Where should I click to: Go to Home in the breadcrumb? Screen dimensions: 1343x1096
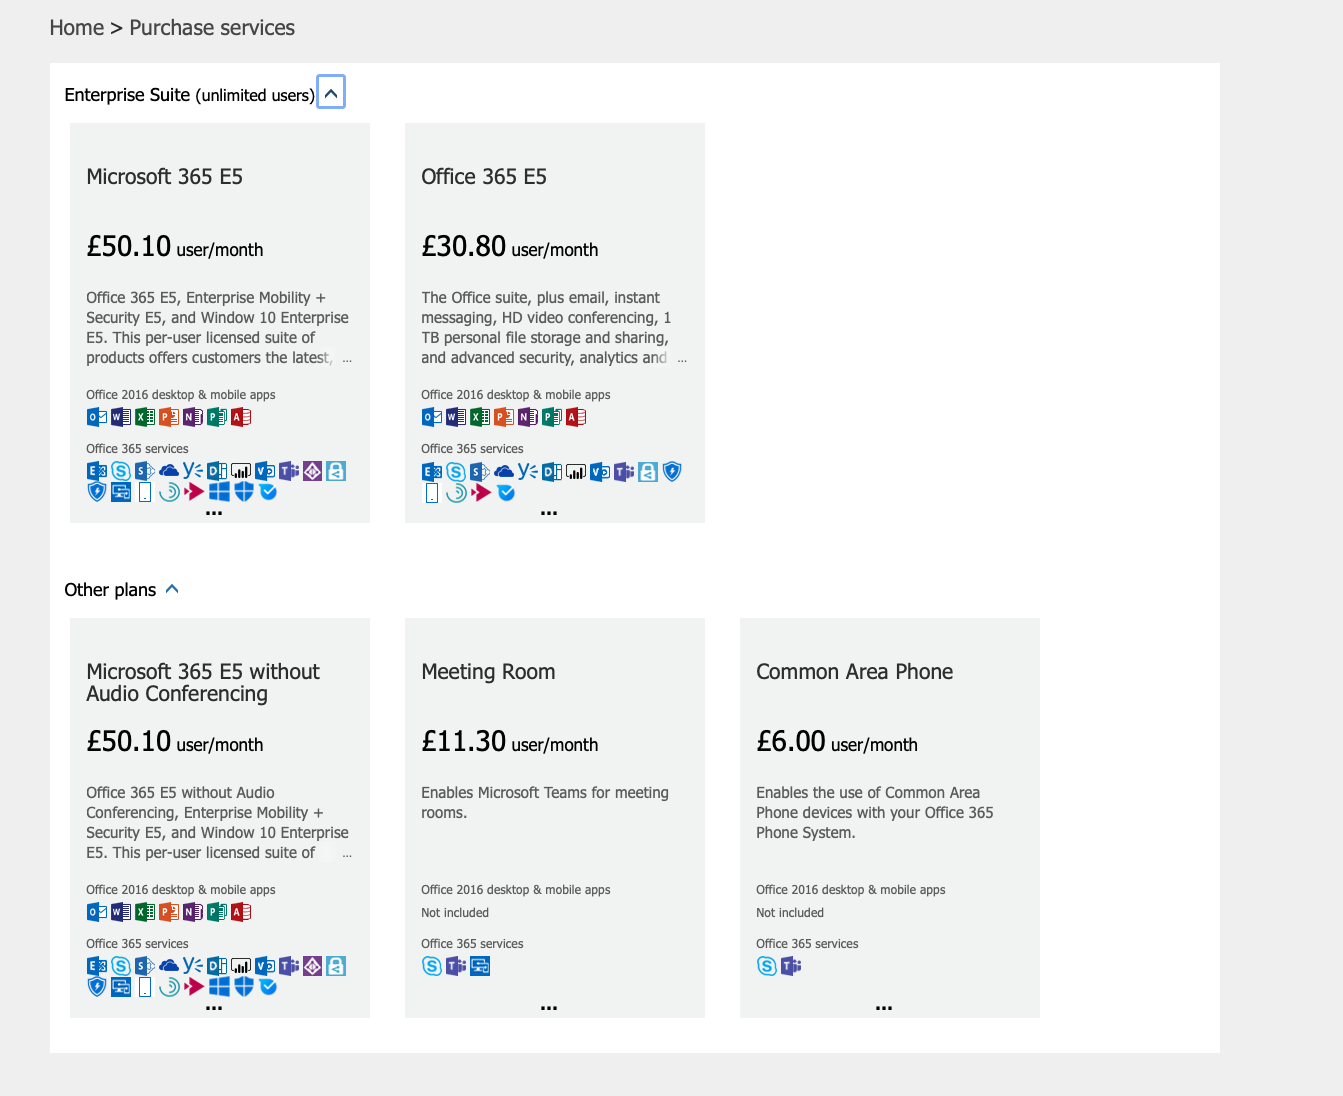point(77,28)
